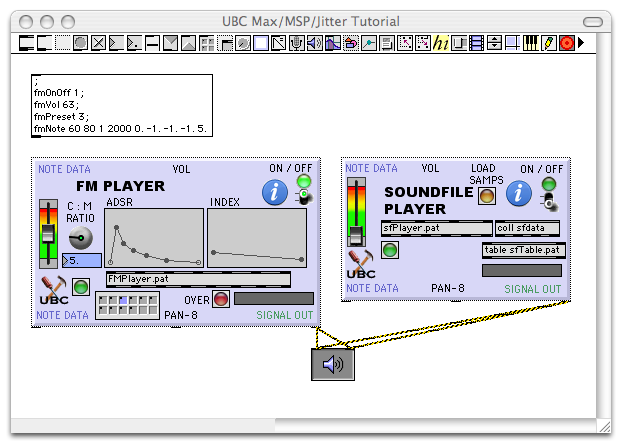The image size is (621, 443).
Task: Select the filter graph curve tool
Action: click(x=333, y=43)
